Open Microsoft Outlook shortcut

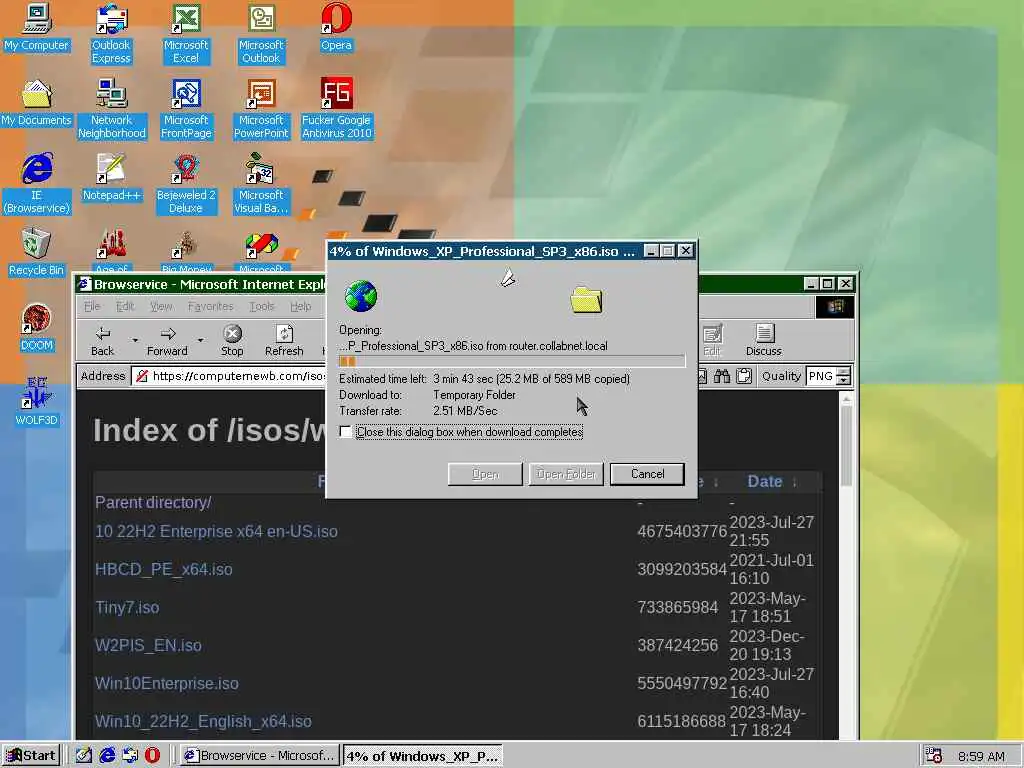click(x=261, y=34)
